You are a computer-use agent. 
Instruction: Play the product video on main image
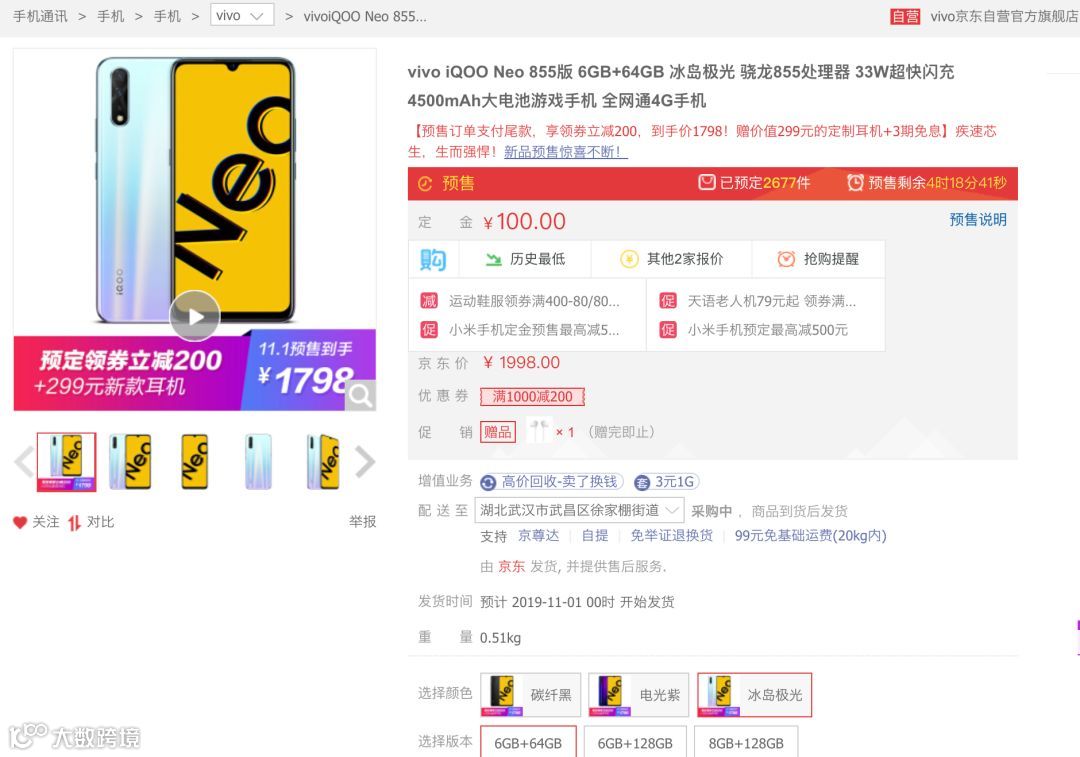pos(195,316)
